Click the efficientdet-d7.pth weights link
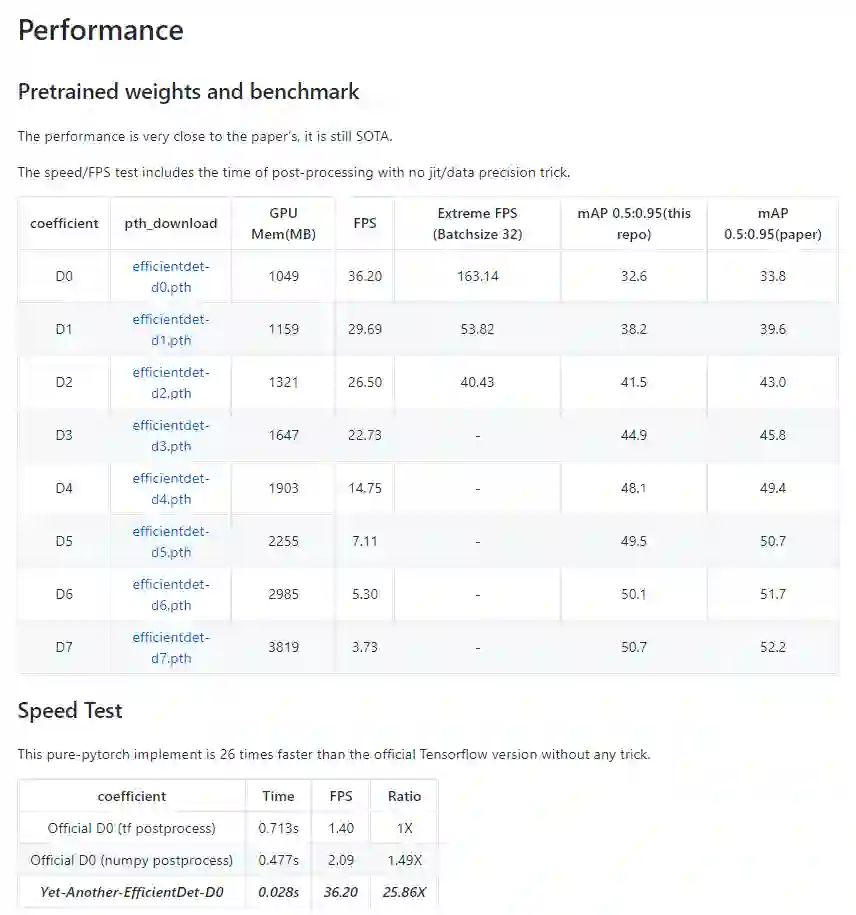 [x=171, y=647]
